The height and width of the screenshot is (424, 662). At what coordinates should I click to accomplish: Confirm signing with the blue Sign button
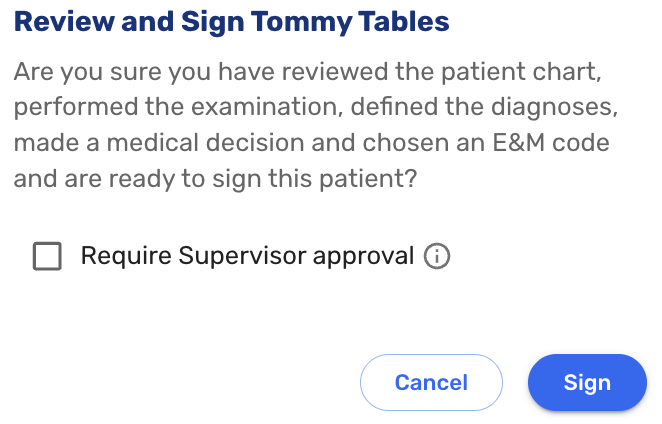[587, 382]
